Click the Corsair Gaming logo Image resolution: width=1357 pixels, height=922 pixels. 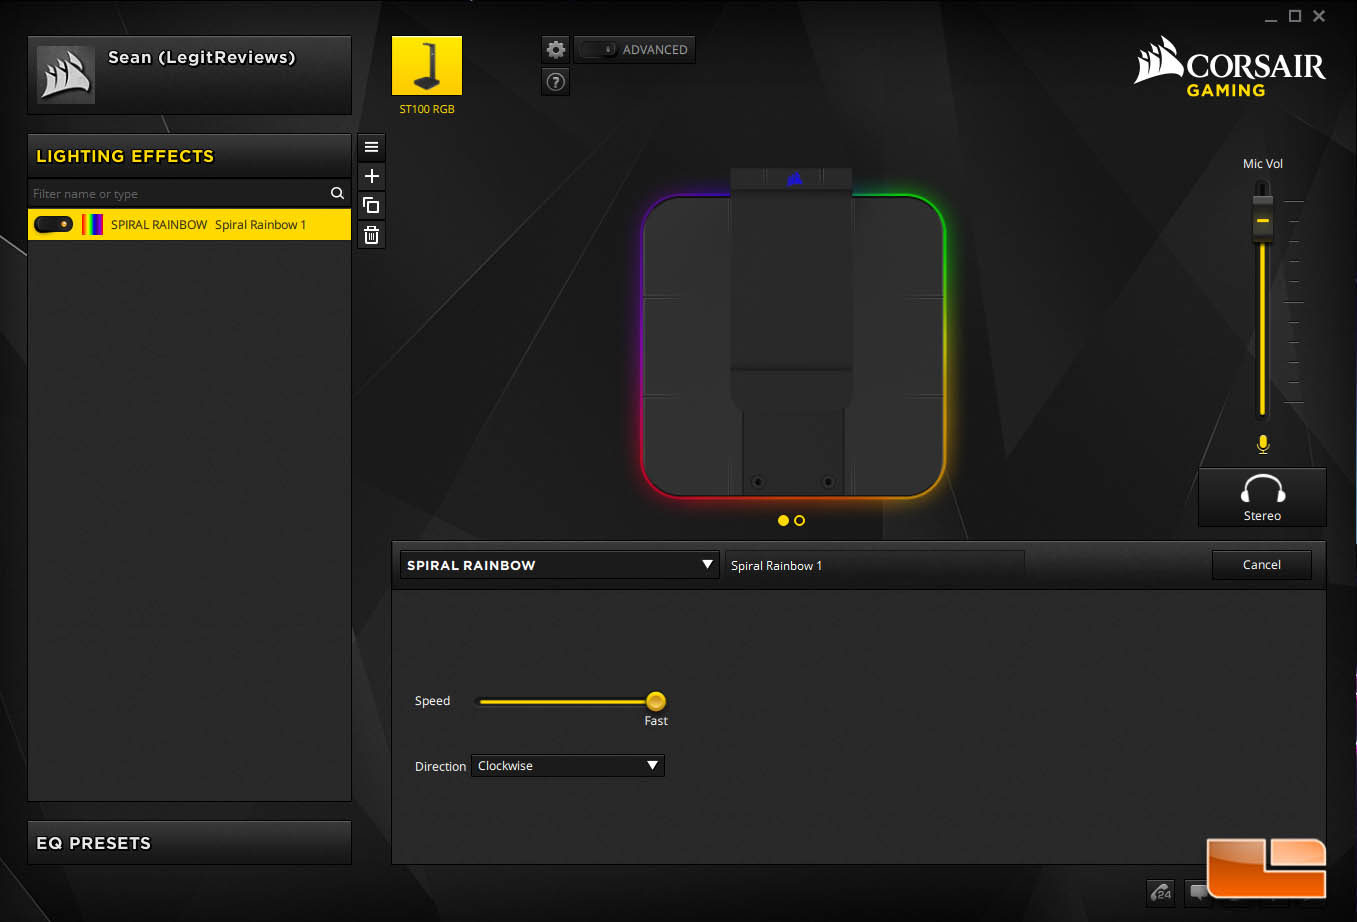pyautogui.click(x=1230, y=67)
